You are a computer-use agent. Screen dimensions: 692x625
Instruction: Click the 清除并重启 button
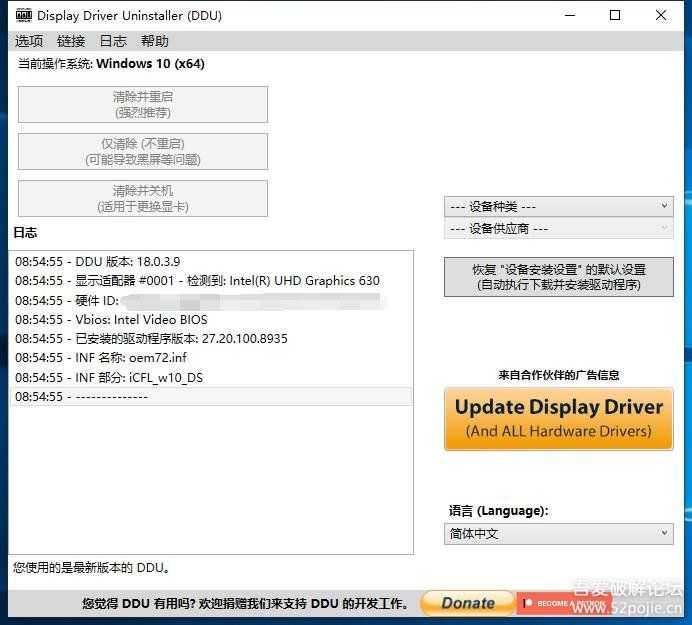143,104
